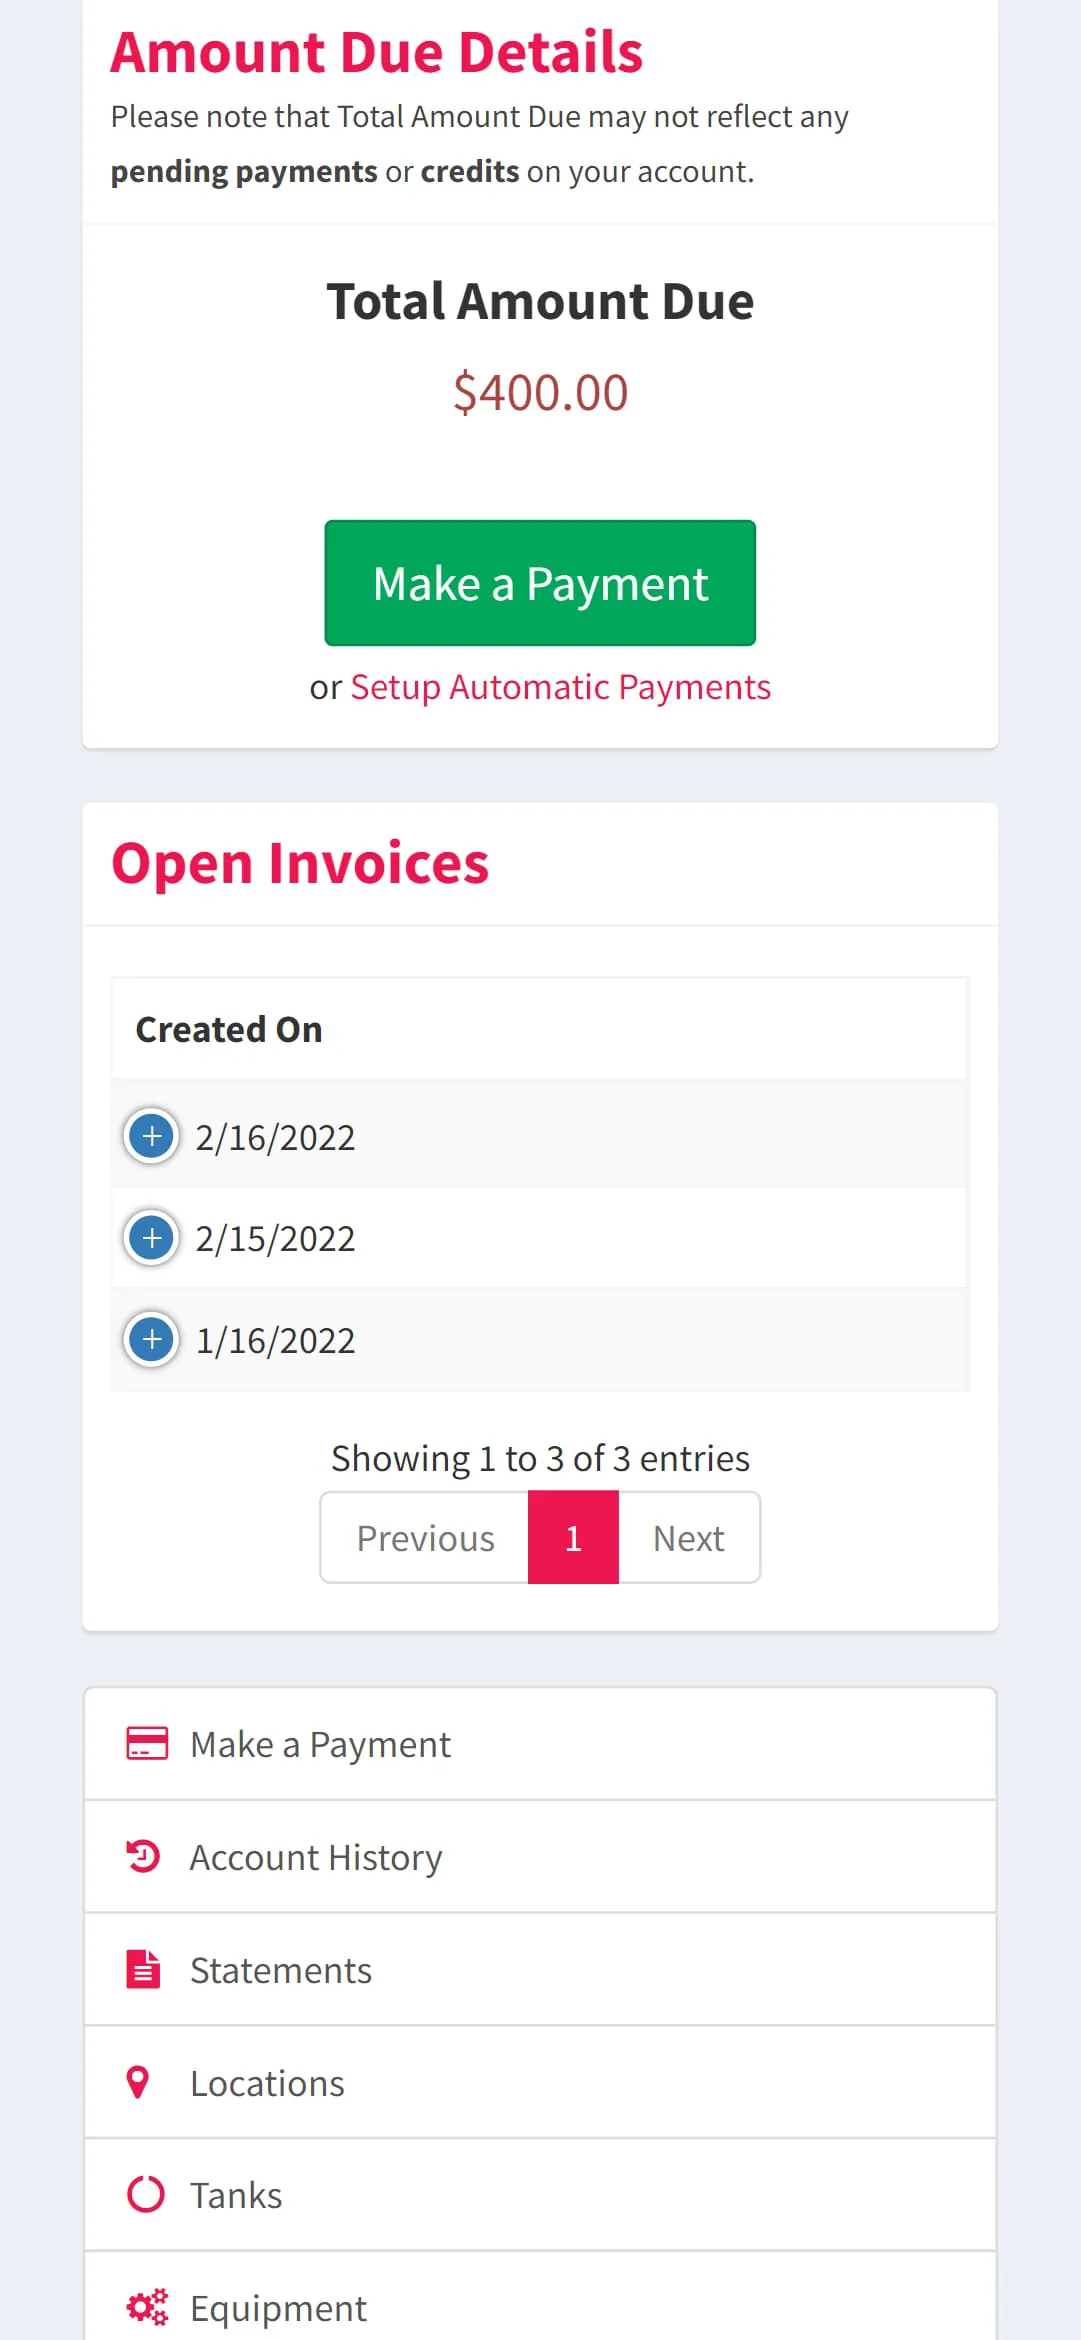
Task: Open the Setup Automatic Payments link
Action: click(x=560, y=687)
